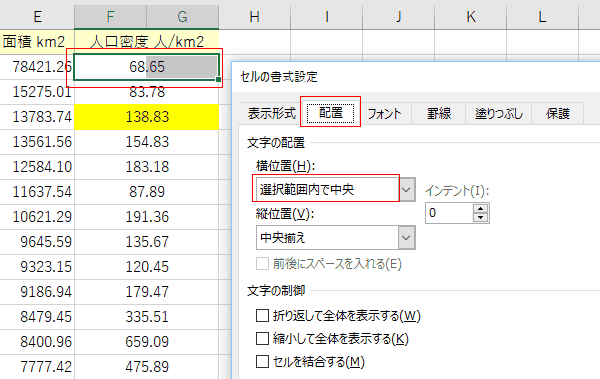
Task: Check the セルを結合する checkbox
Action: click(262, 362)
